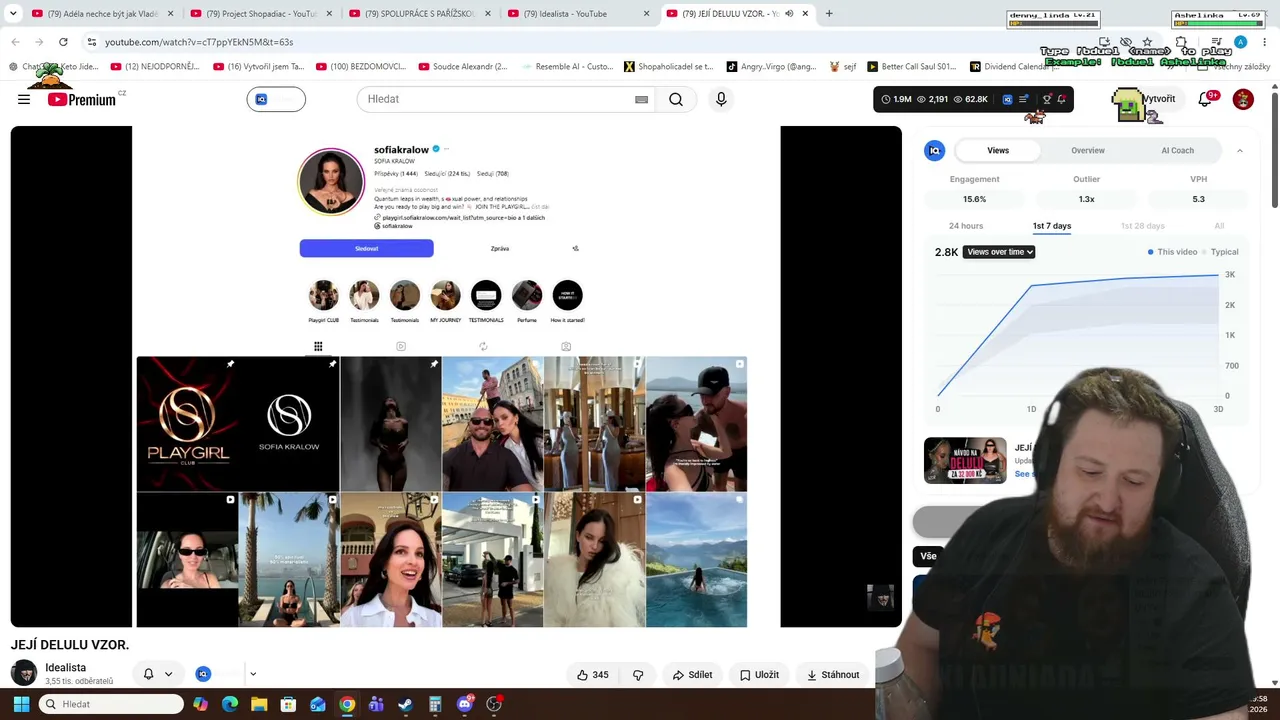
Task: Open the Idealista channel avatar
Action: tap(24, 674)
